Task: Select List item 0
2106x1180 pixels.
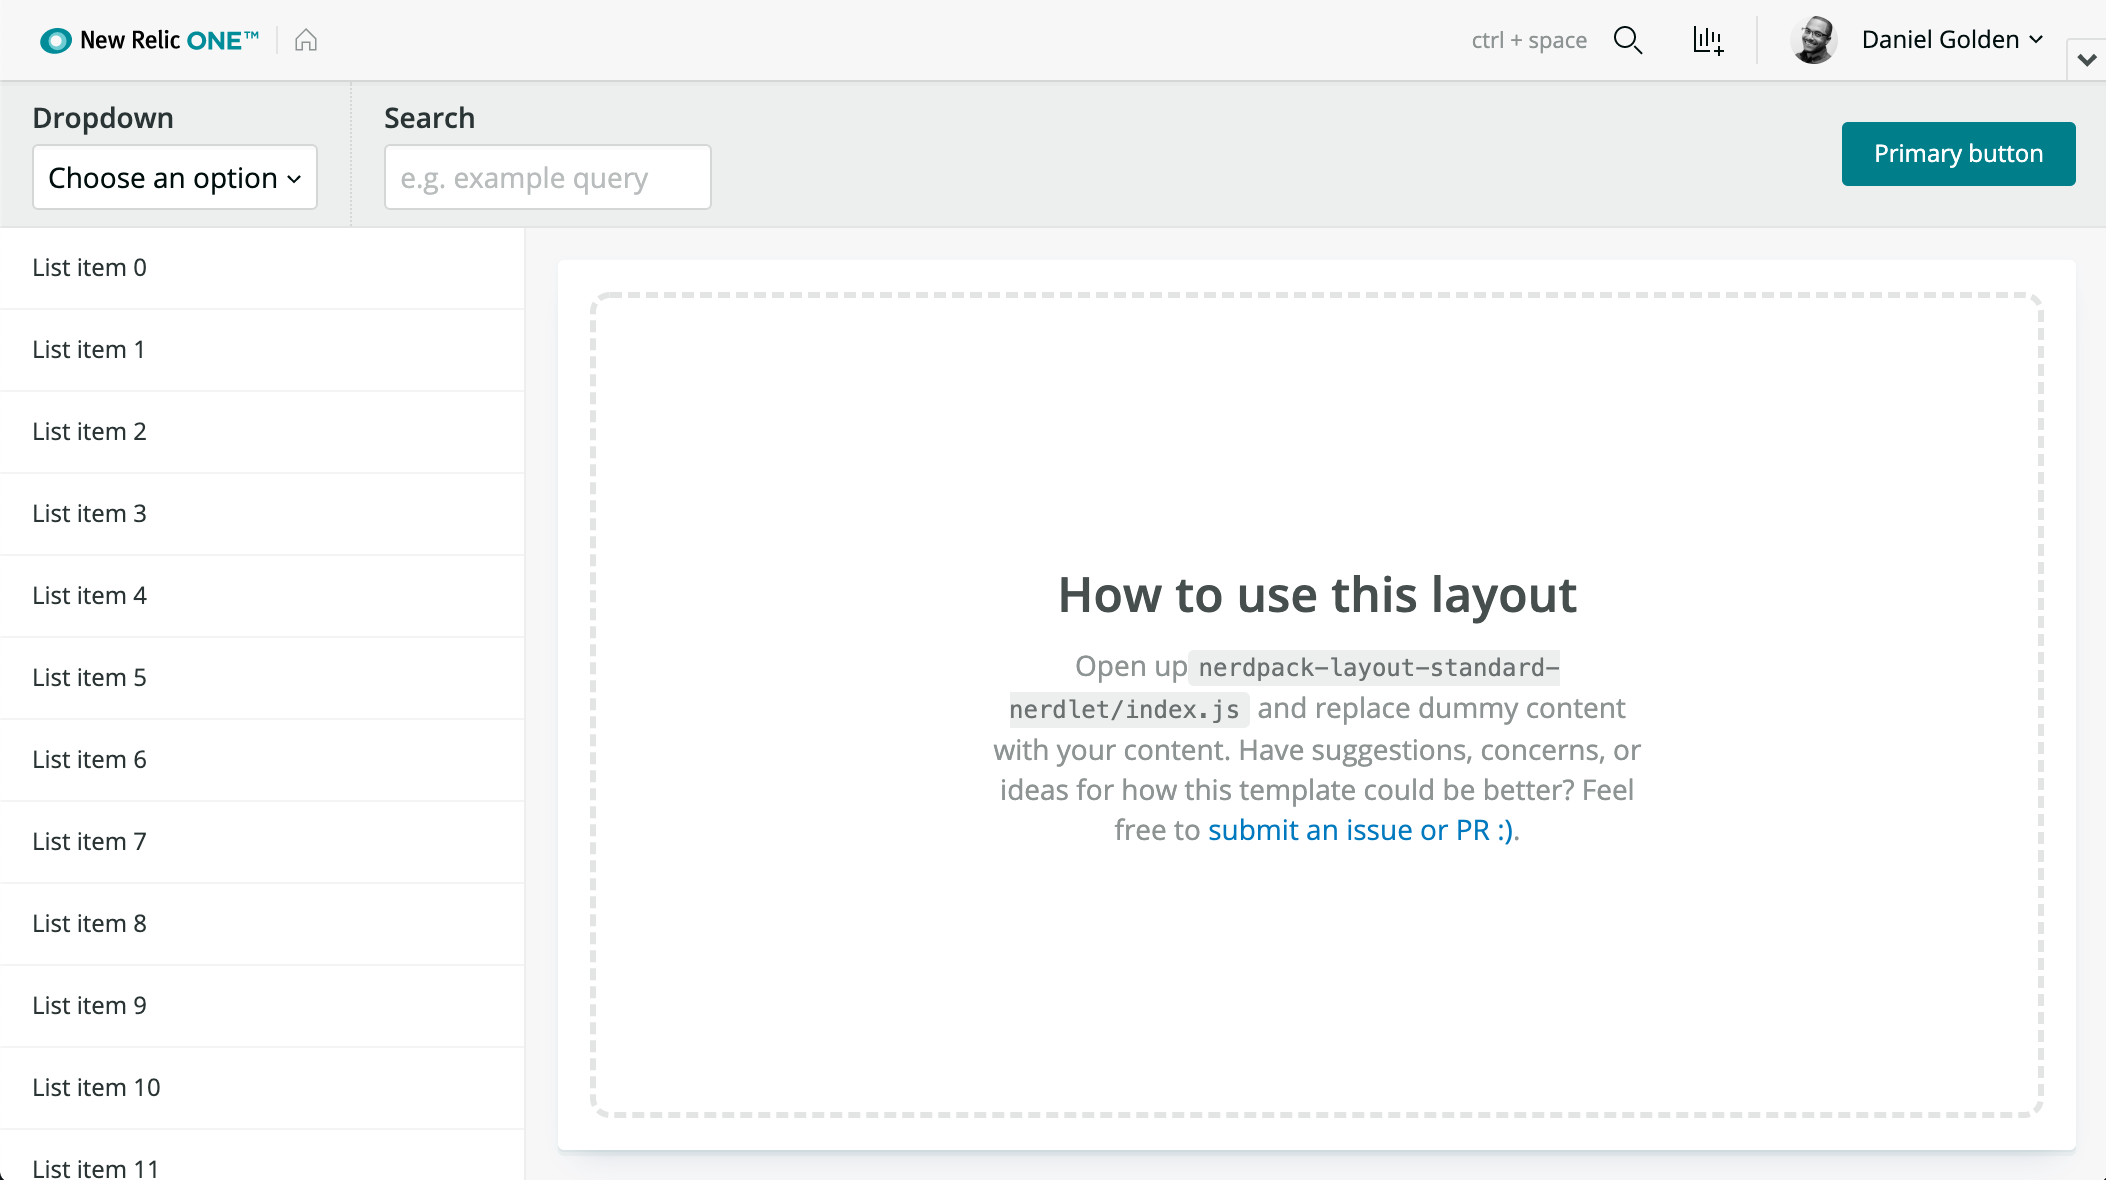Action: pos(90,268)
